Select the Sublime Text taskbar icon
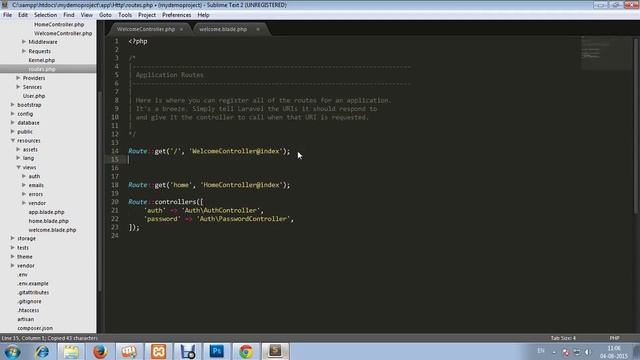 [x=275, y=351]
